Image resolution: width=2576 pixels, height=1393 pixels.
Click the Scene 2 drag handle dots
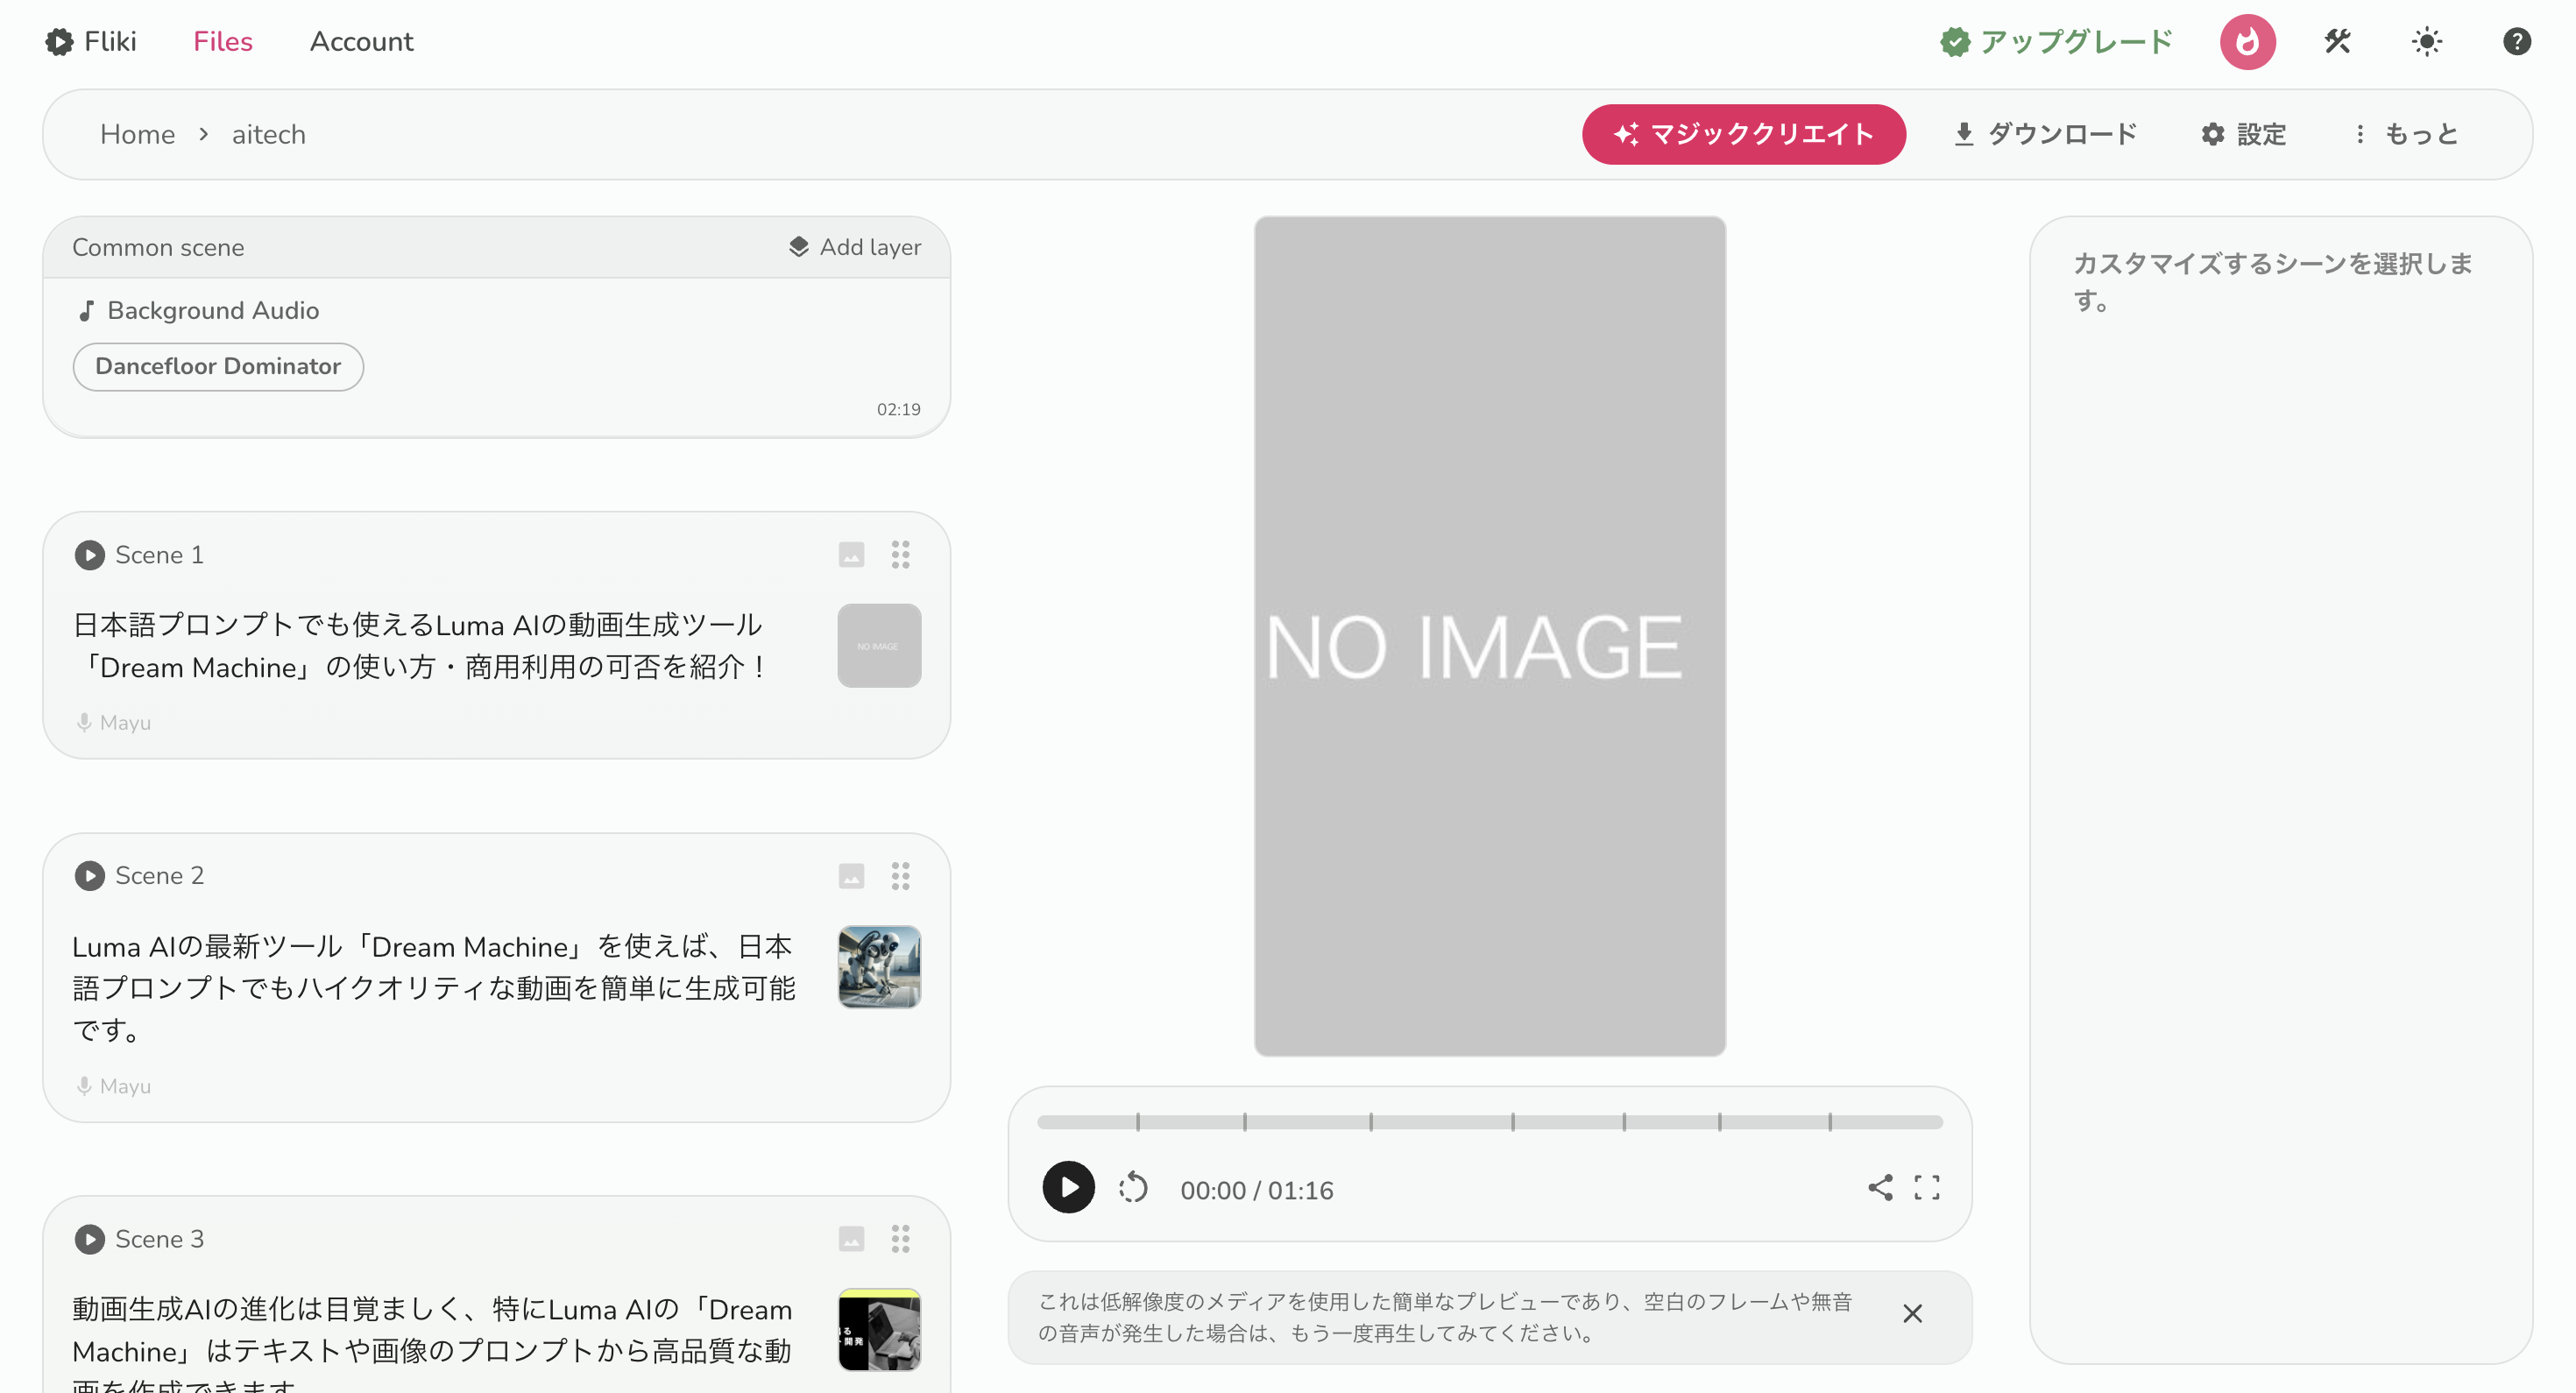(x=900, y=876)
